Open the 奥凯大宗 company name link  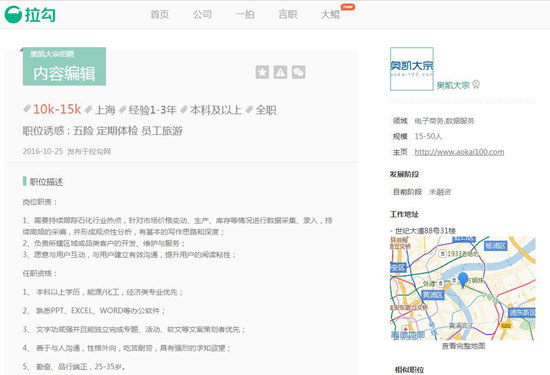coord(453,85)
